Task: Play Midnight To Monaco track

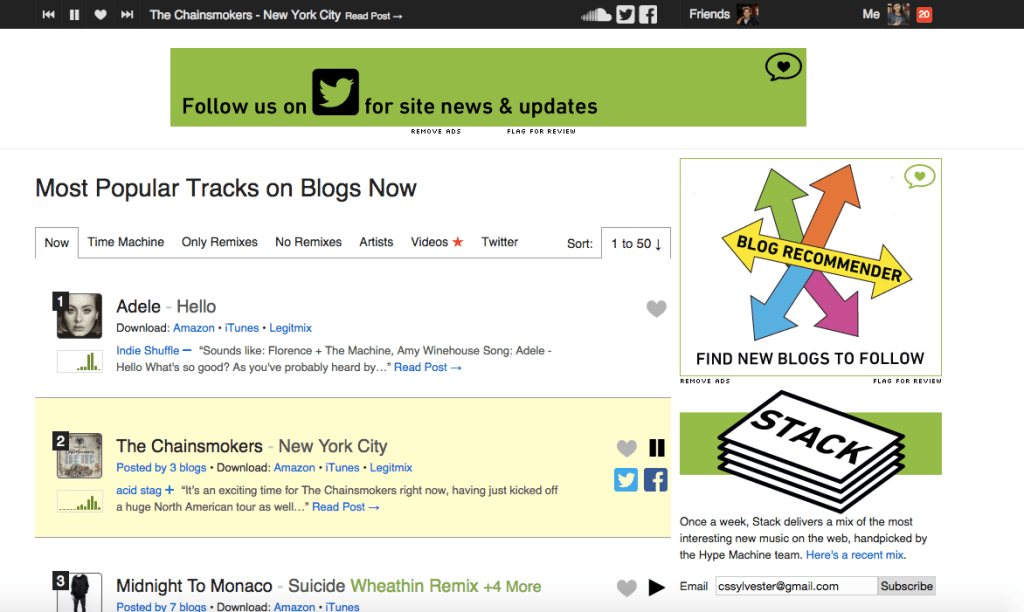Action: point(656,587)
